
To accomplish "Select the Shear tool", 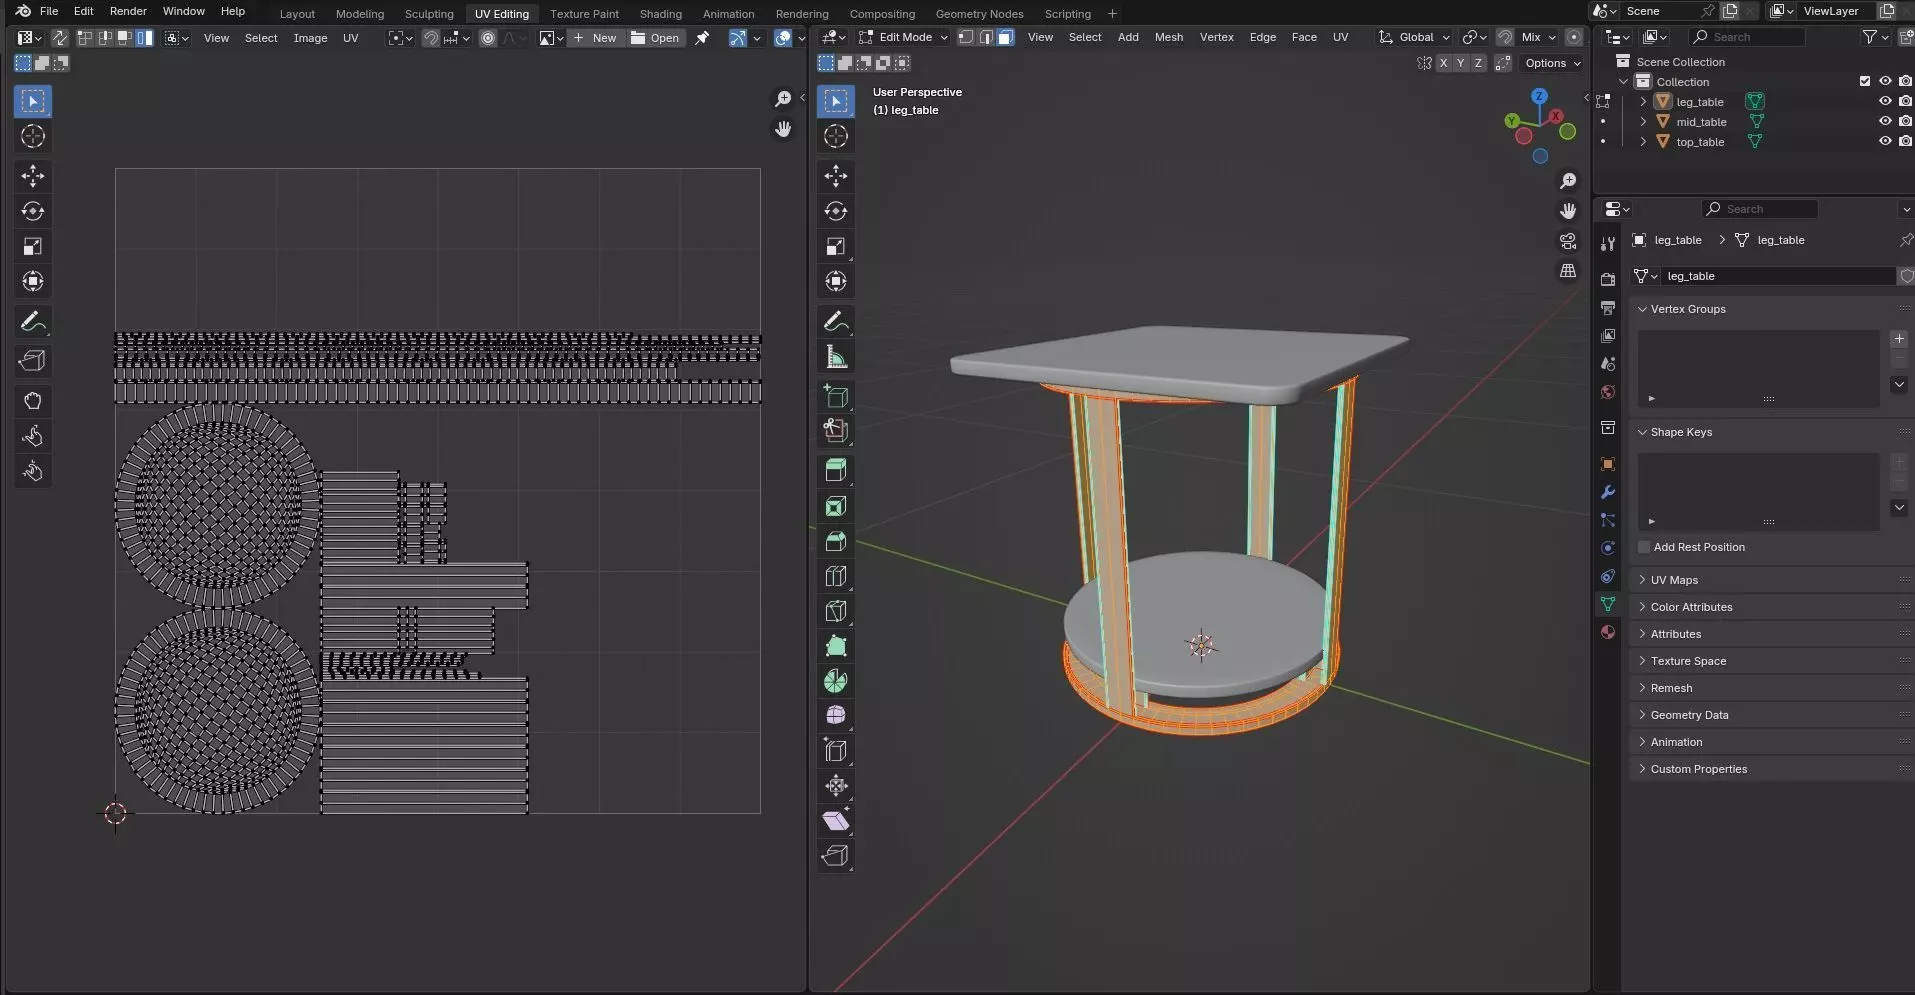I will click(836, 821).
